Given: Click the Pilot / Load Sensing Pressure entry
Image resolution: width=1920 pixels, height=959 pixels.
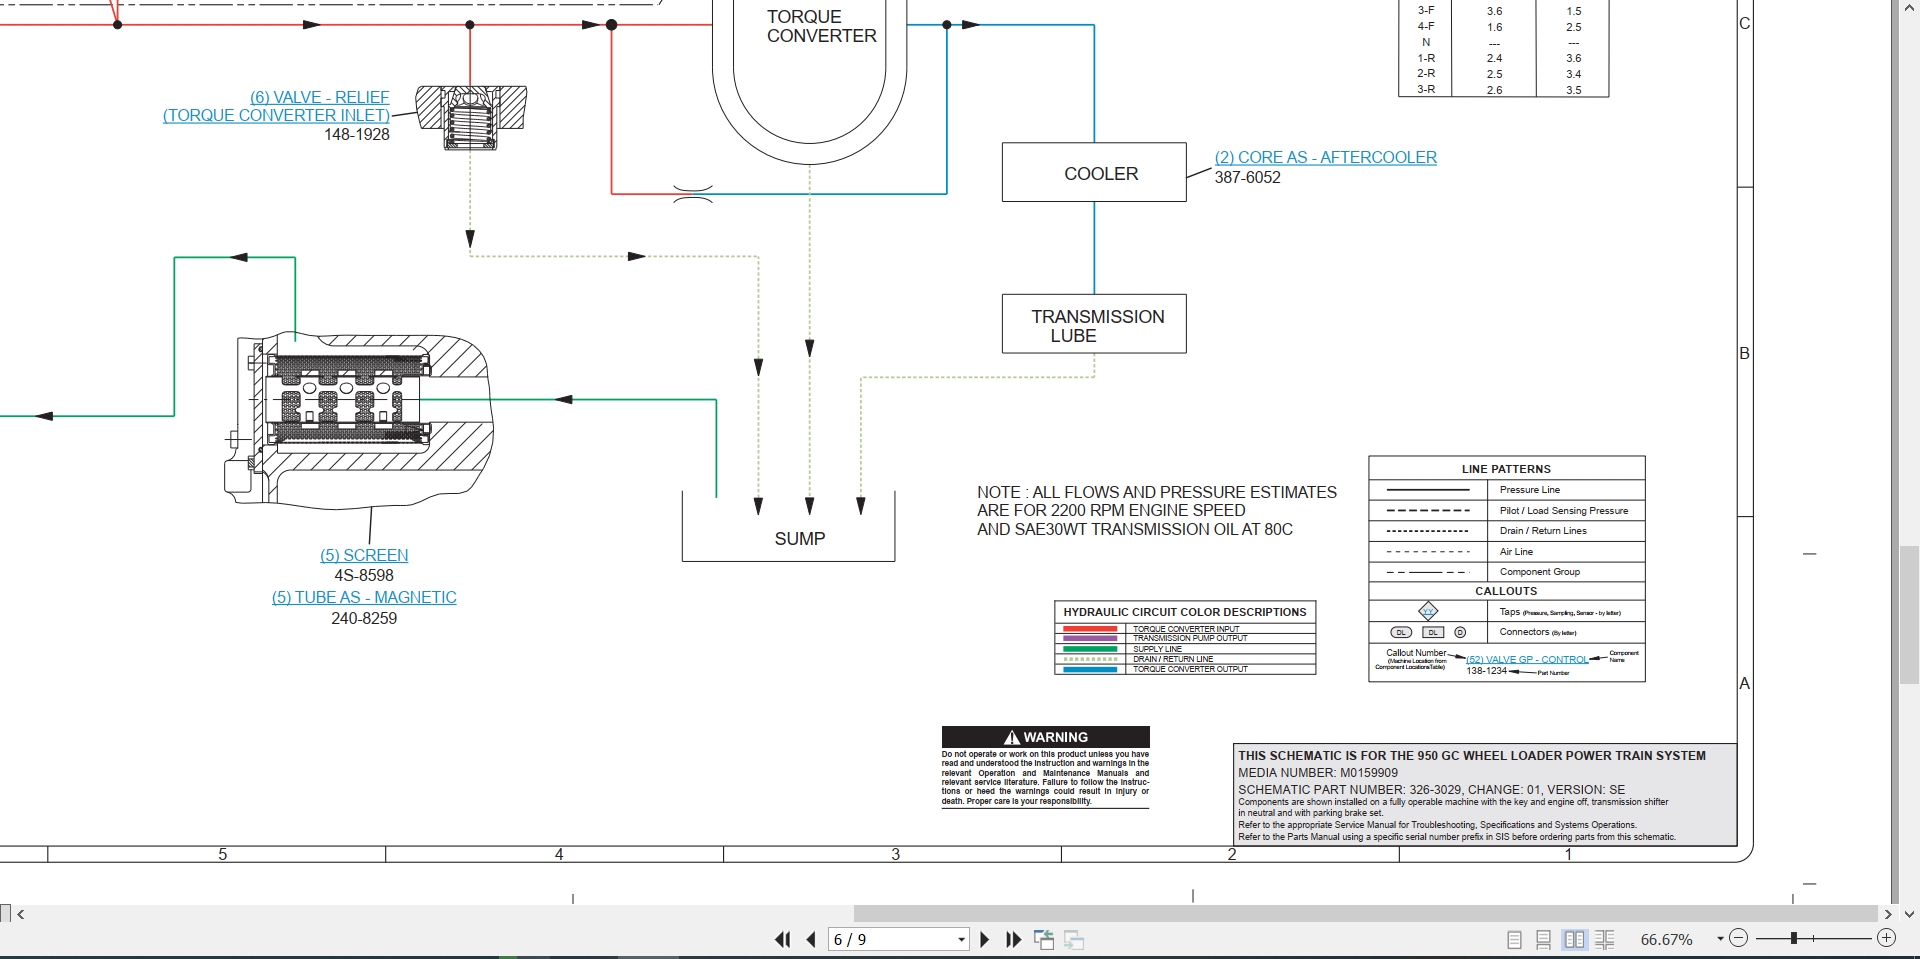Looking at the screenshot, I should tap(1564, 510).
